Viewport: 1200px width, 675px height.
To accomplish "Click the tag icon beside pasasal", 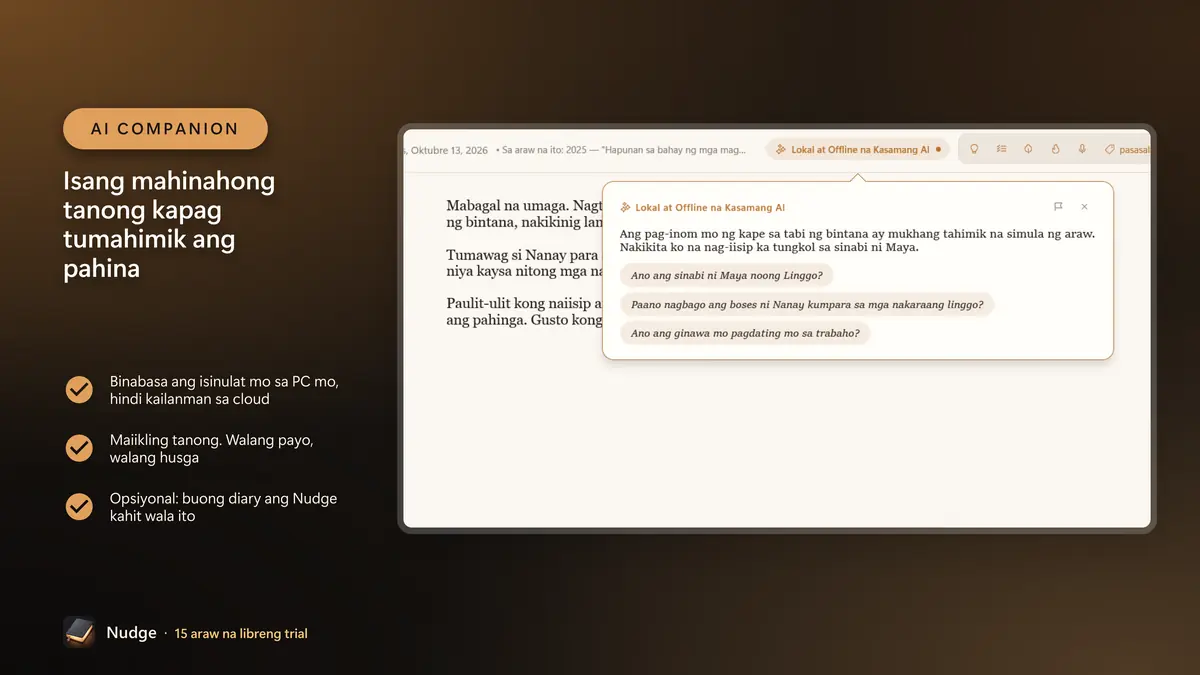I will 1109,149.
